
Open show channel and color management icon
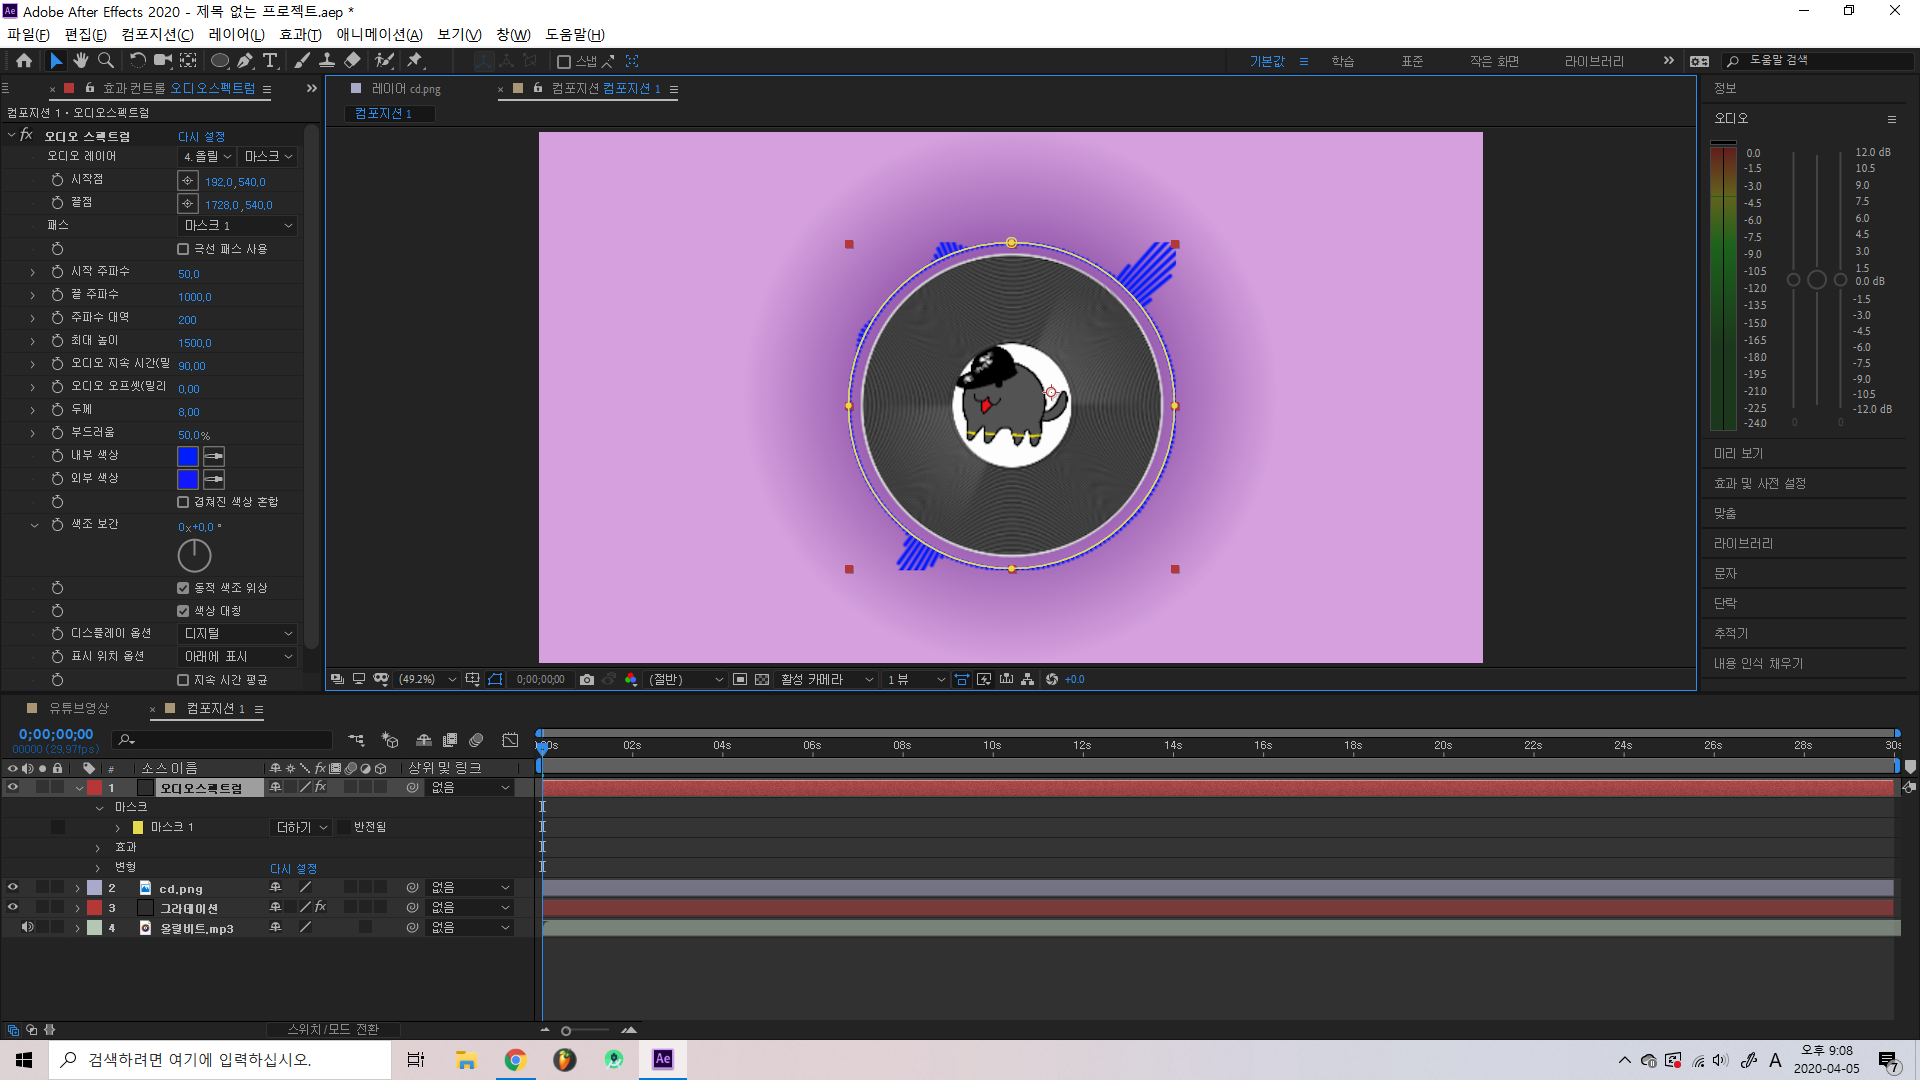[x=631, y=680]
